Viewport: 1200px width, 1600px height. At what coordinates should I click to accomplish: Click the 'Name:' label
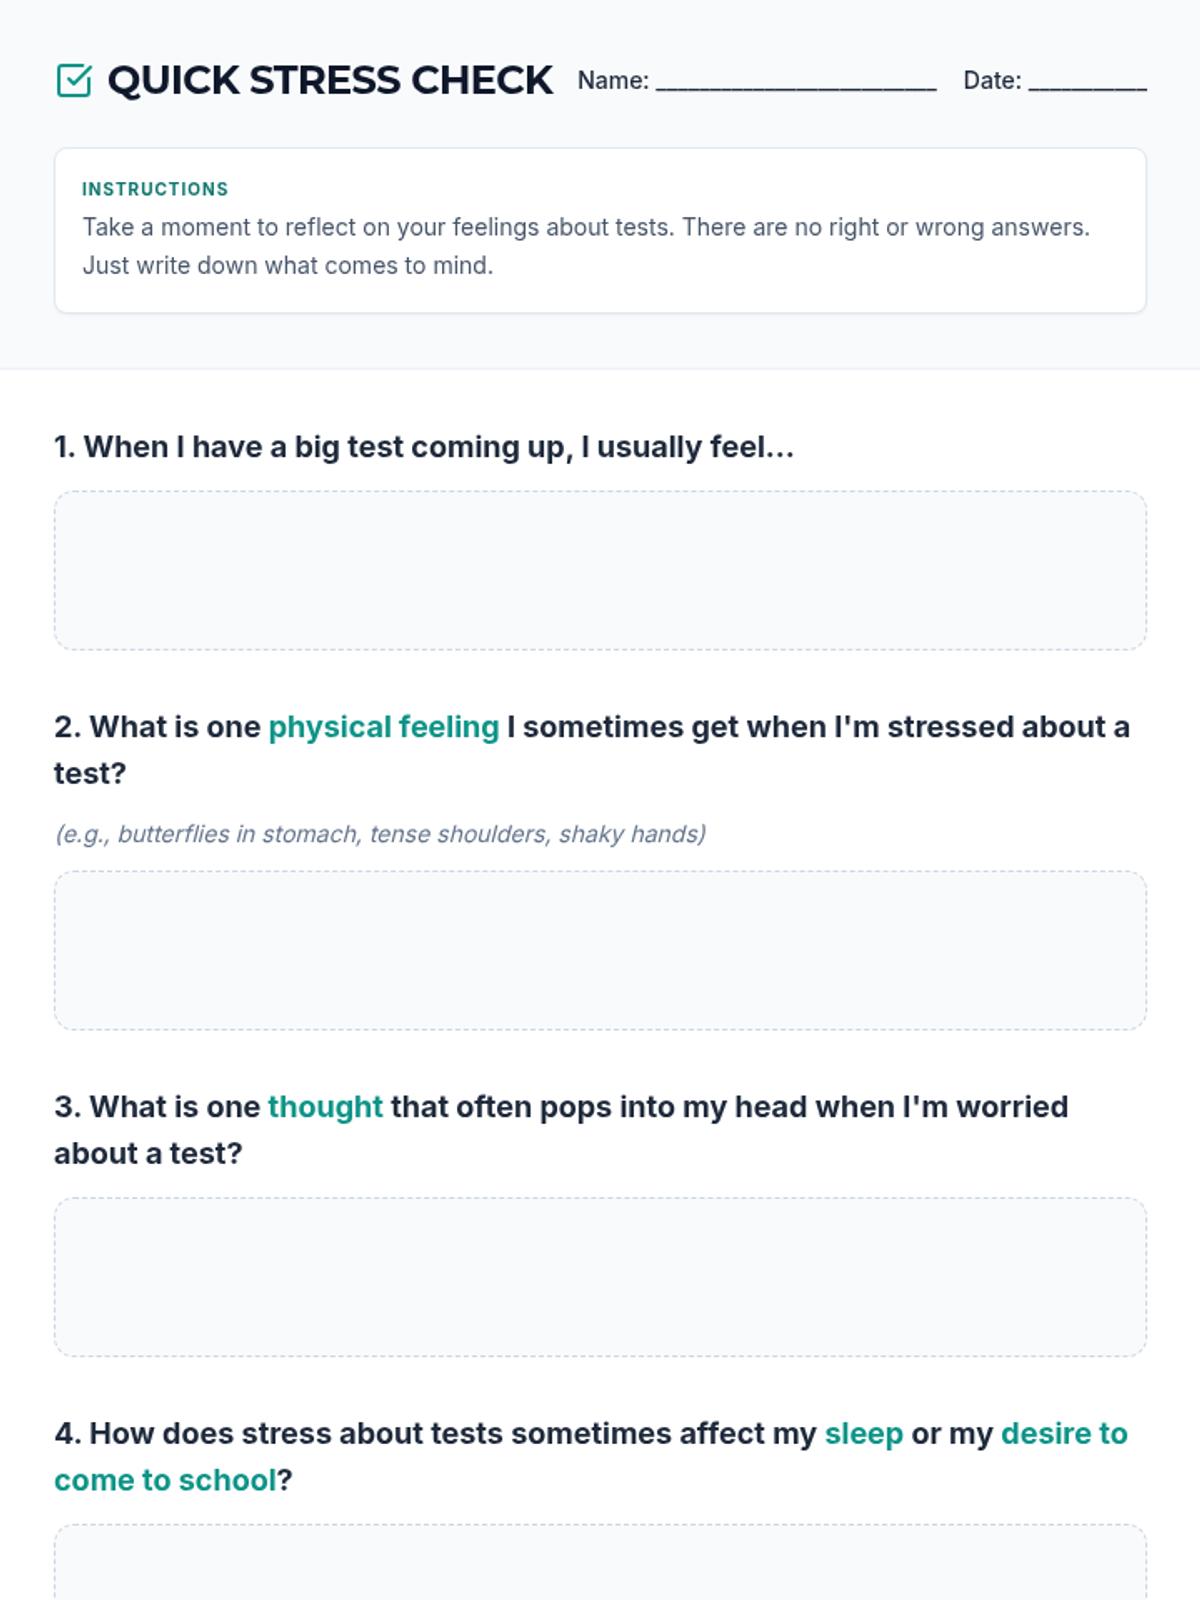point(613,81)
